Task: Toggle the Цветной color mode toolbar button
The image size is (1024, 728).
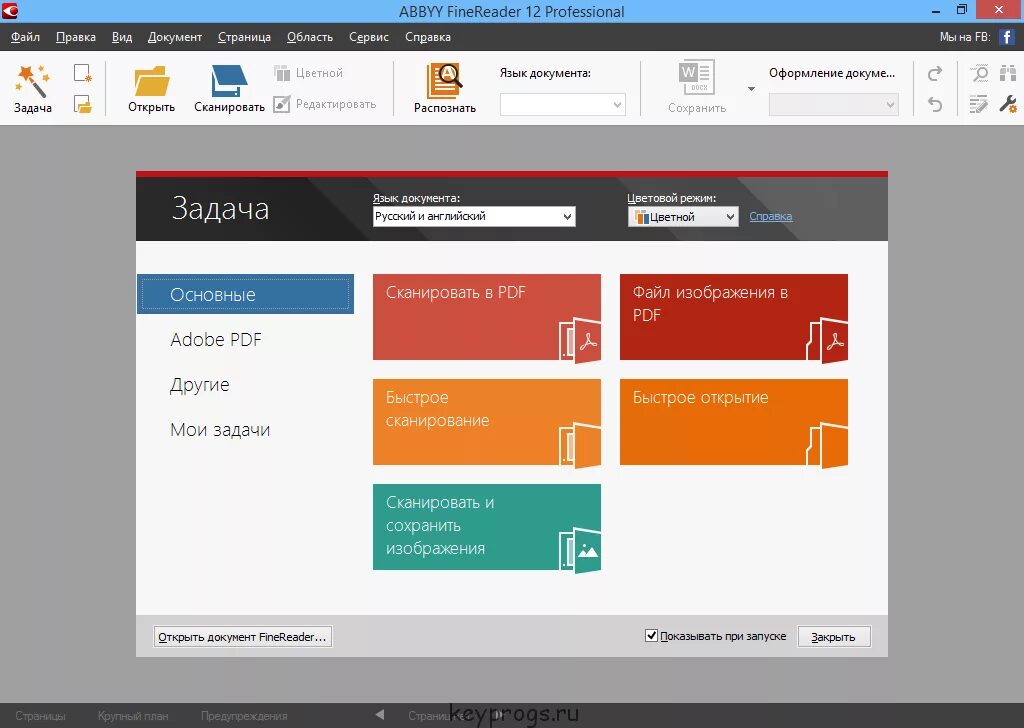Action: [x=308, y=72]
